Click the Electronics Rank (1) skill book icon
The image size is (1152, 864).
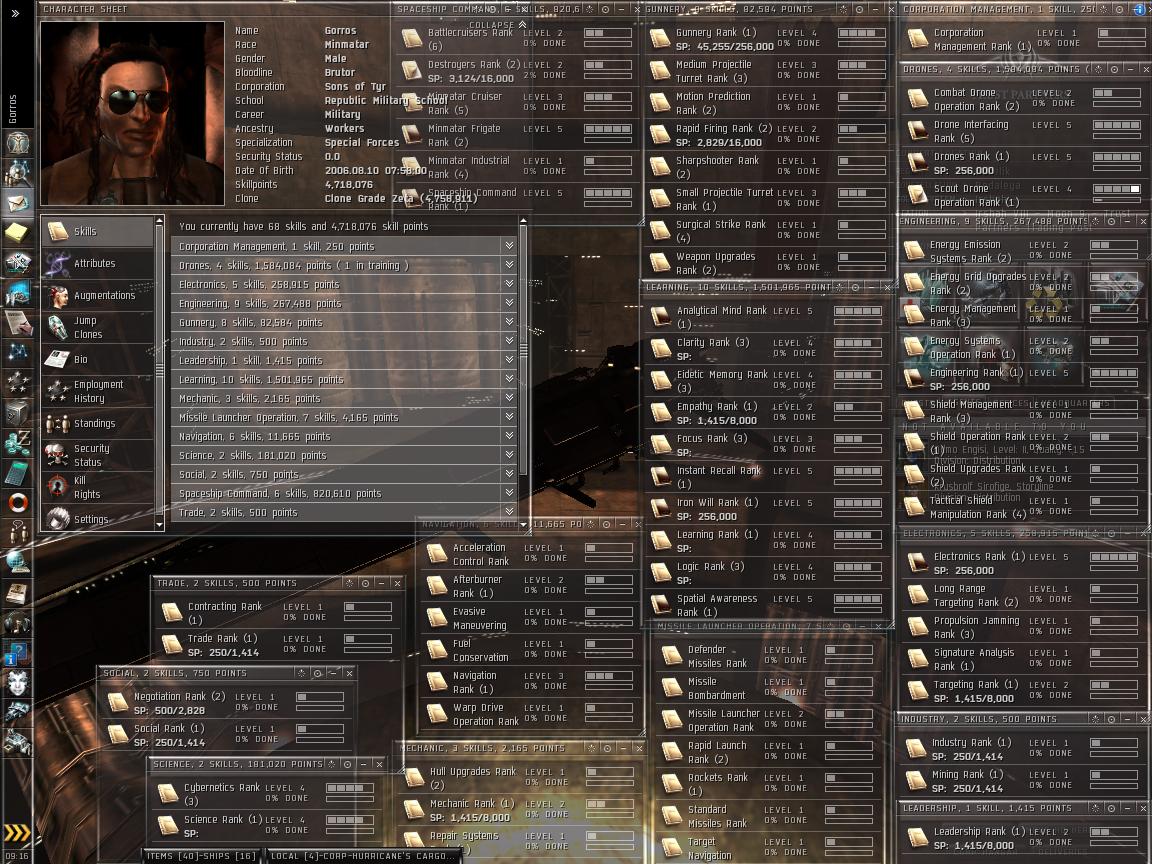(917, 563)
